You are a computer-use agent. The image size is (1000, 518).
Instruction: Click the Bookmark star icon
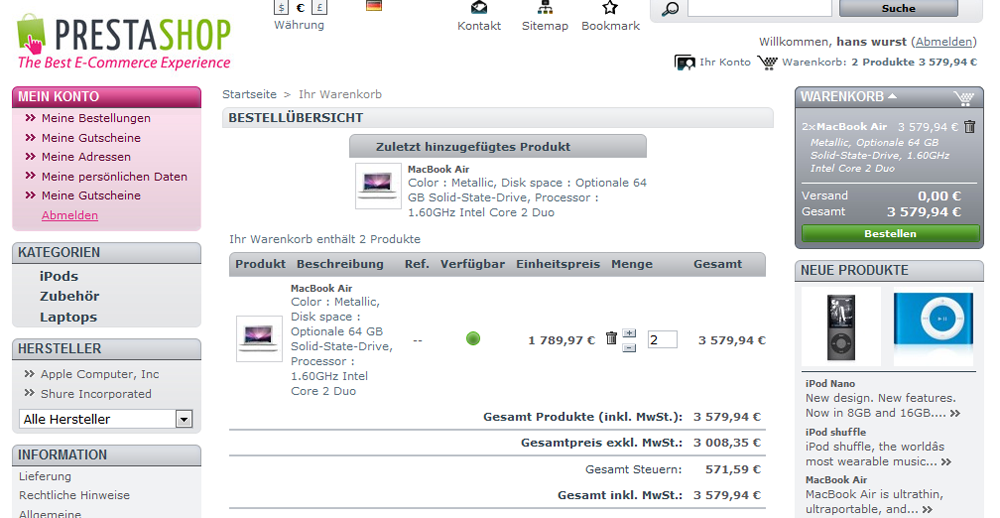[610, 7]
